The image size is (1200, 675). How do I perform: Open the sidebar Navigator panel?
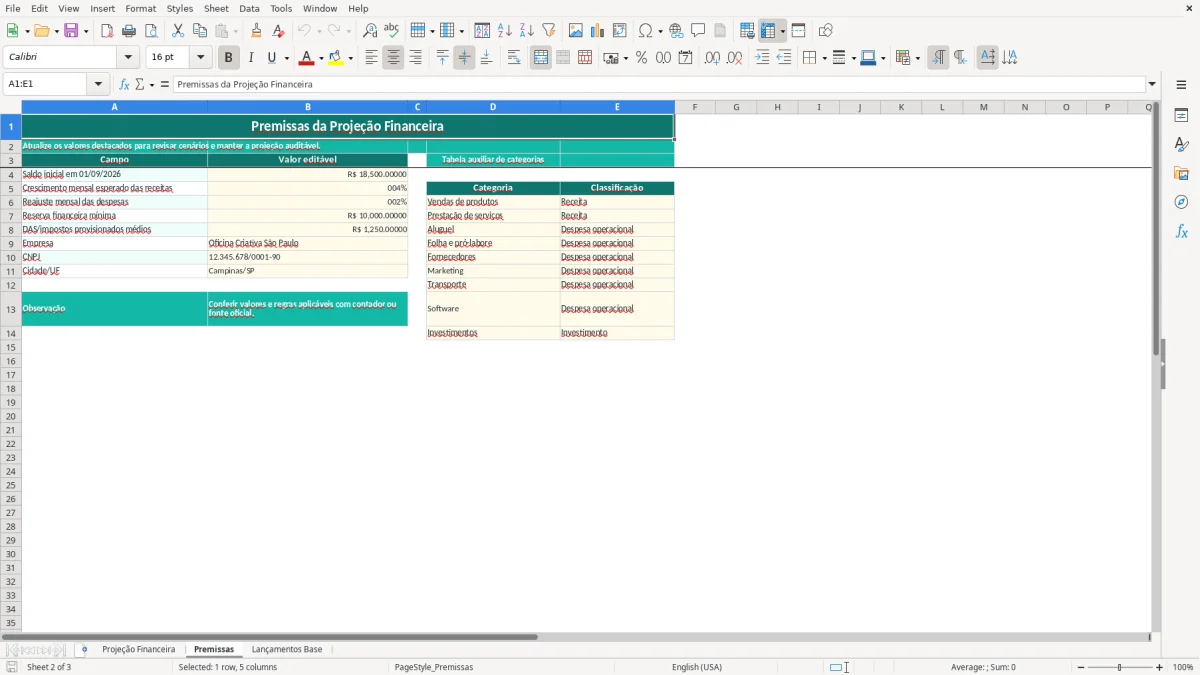click(1181, 202)
